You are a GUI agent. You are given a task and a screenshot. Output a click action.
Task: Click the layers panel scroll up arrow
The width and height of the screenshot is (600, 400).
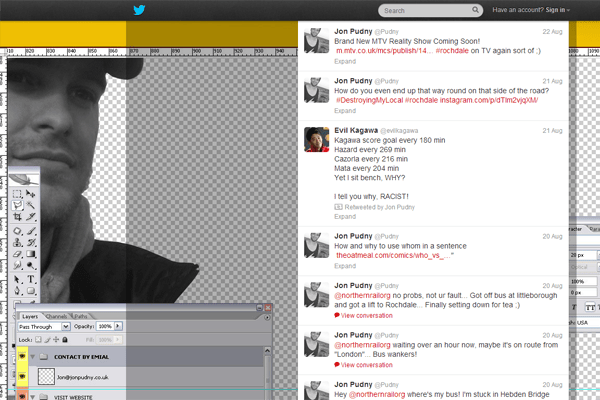[x=267, y=351]
